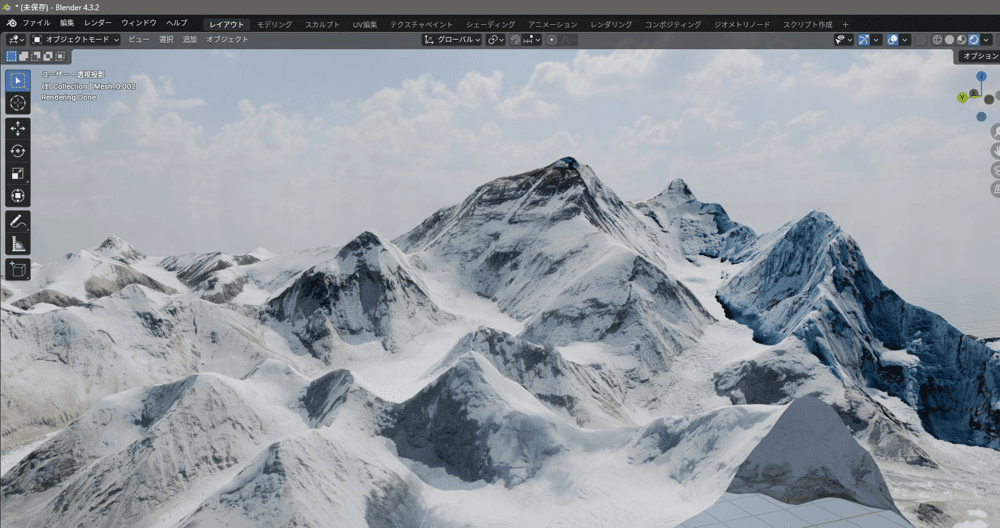This screenshot has width=1000, height=528.
Task: Click the green Y axis on navigation gizmo
Action: [x=962, y=98]
